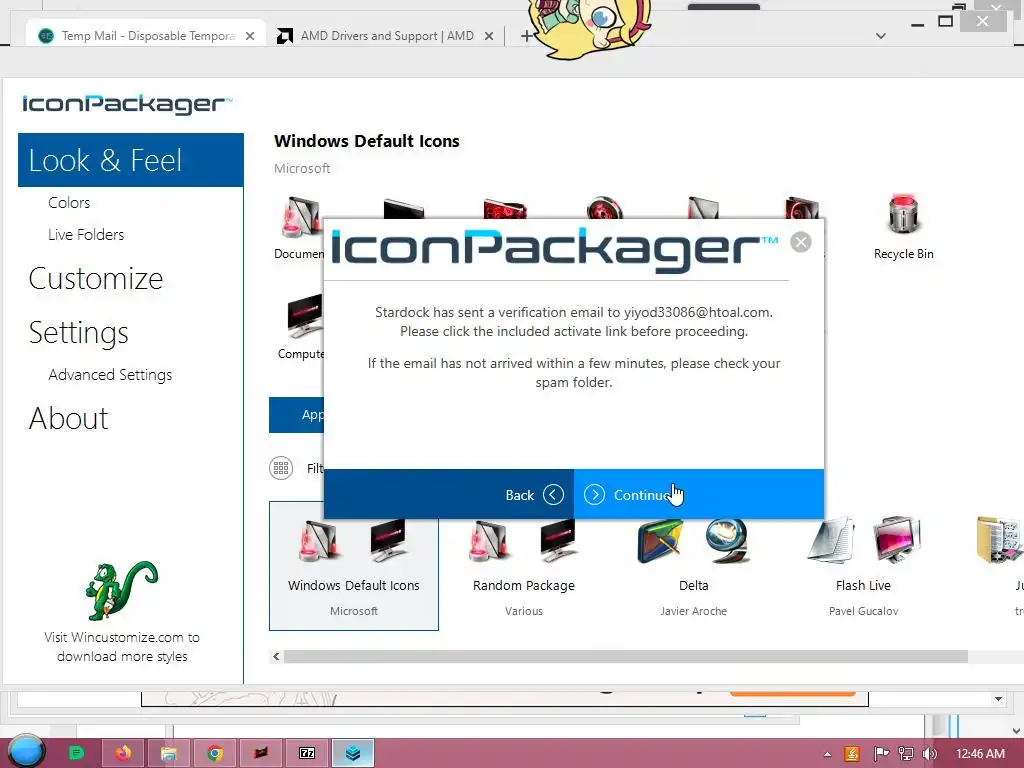The width and height of the screenshot is (1024, 768).
Task: Click the Windows Default Icons heading
Action: (366, 141)
